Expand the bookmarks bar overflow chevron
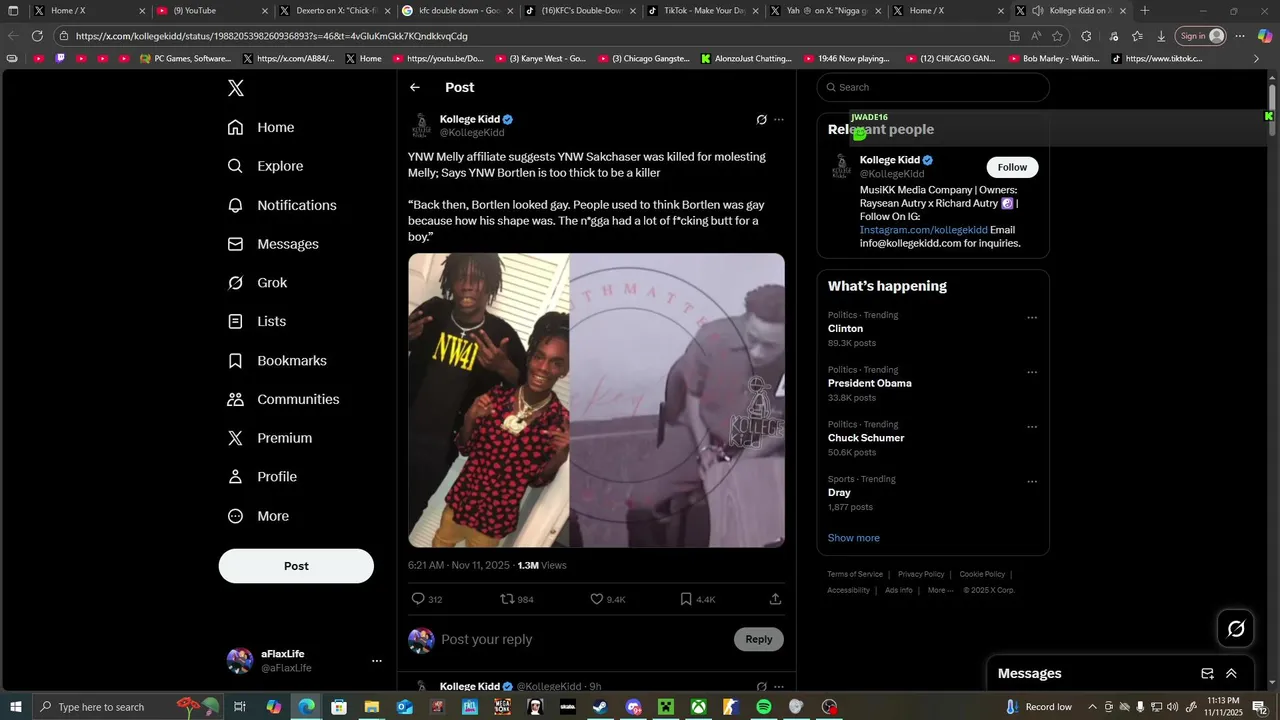The height and width of the screenshot is (720, 1280). pos(1257,59)
